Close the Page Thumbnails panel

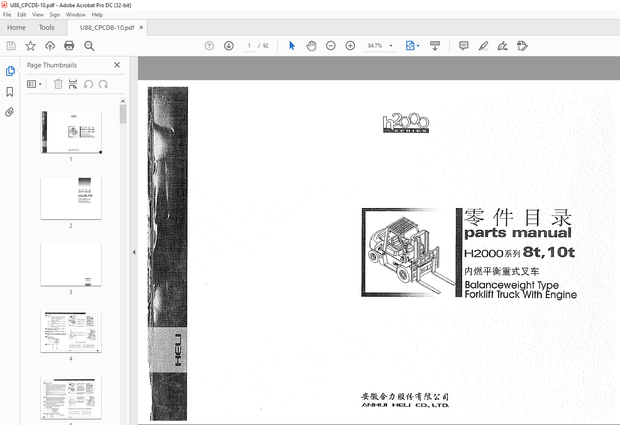click(117, 65)
